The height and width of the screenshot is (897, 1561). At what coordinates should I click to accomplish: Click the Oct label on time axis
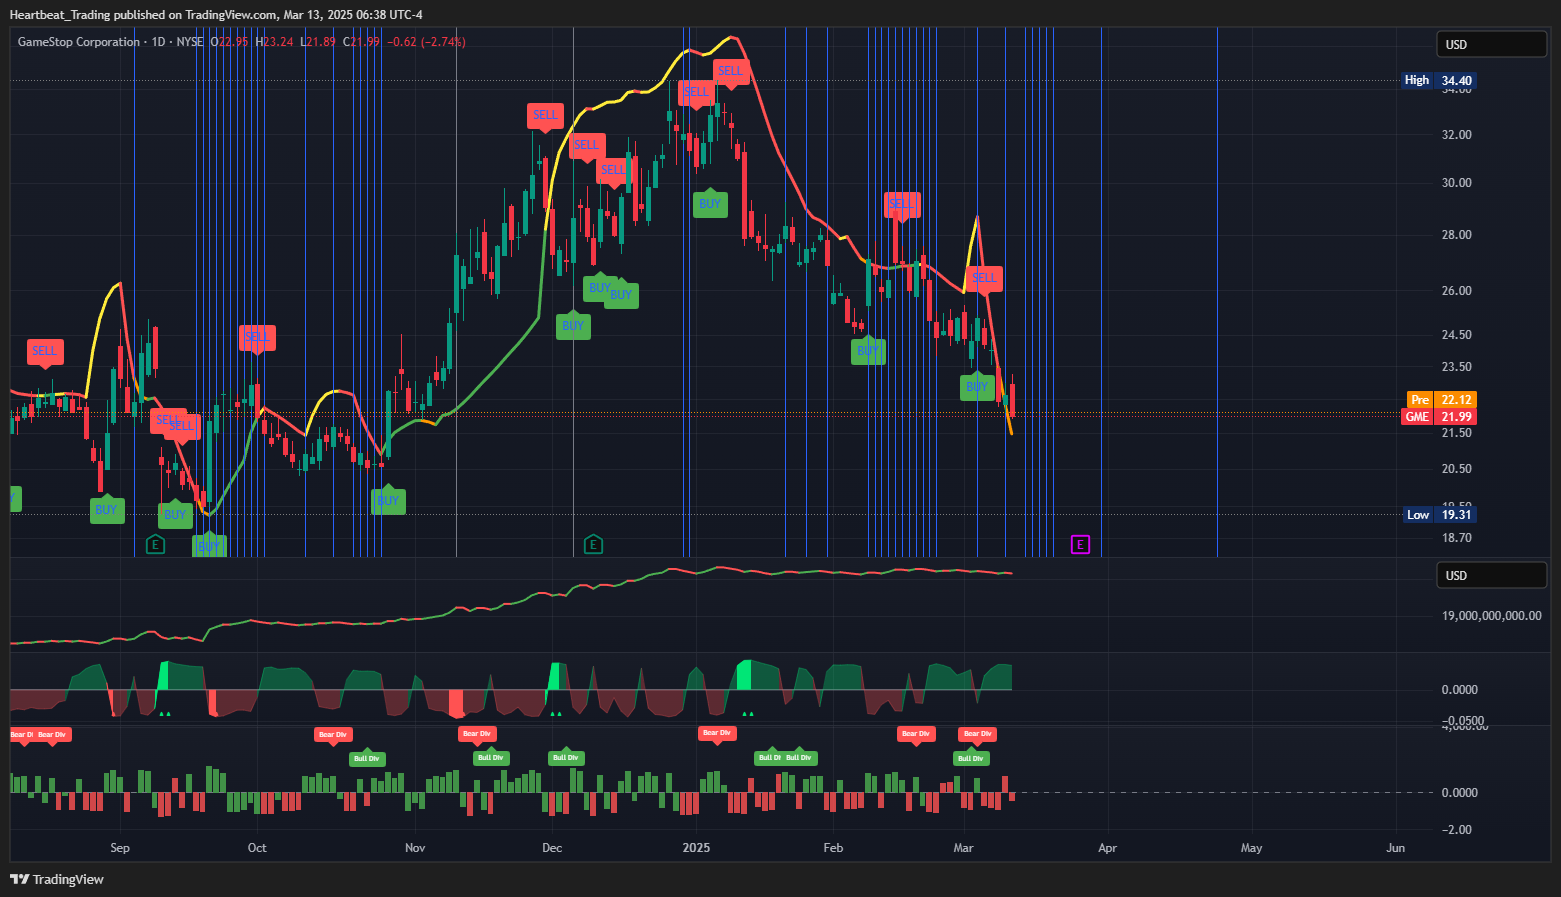257,848
